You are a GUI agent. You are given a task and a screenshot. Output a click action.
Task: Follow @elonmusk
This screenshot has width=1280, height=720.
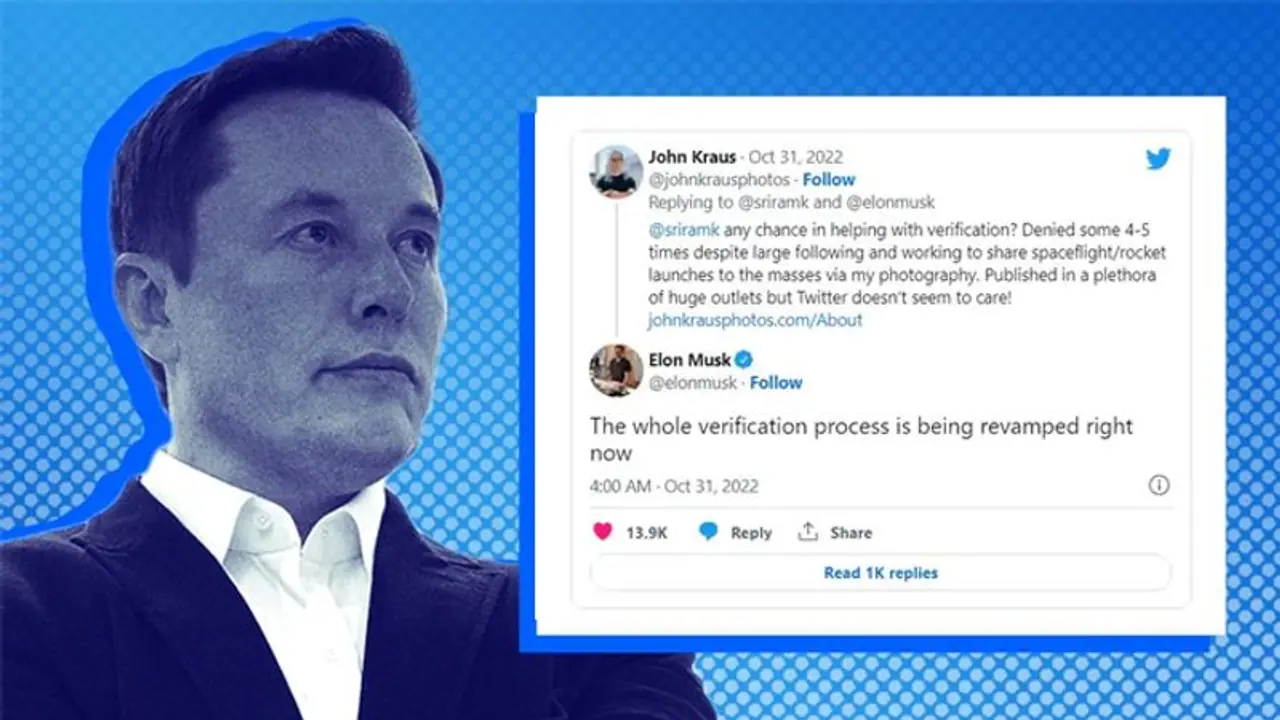[775, 382]
